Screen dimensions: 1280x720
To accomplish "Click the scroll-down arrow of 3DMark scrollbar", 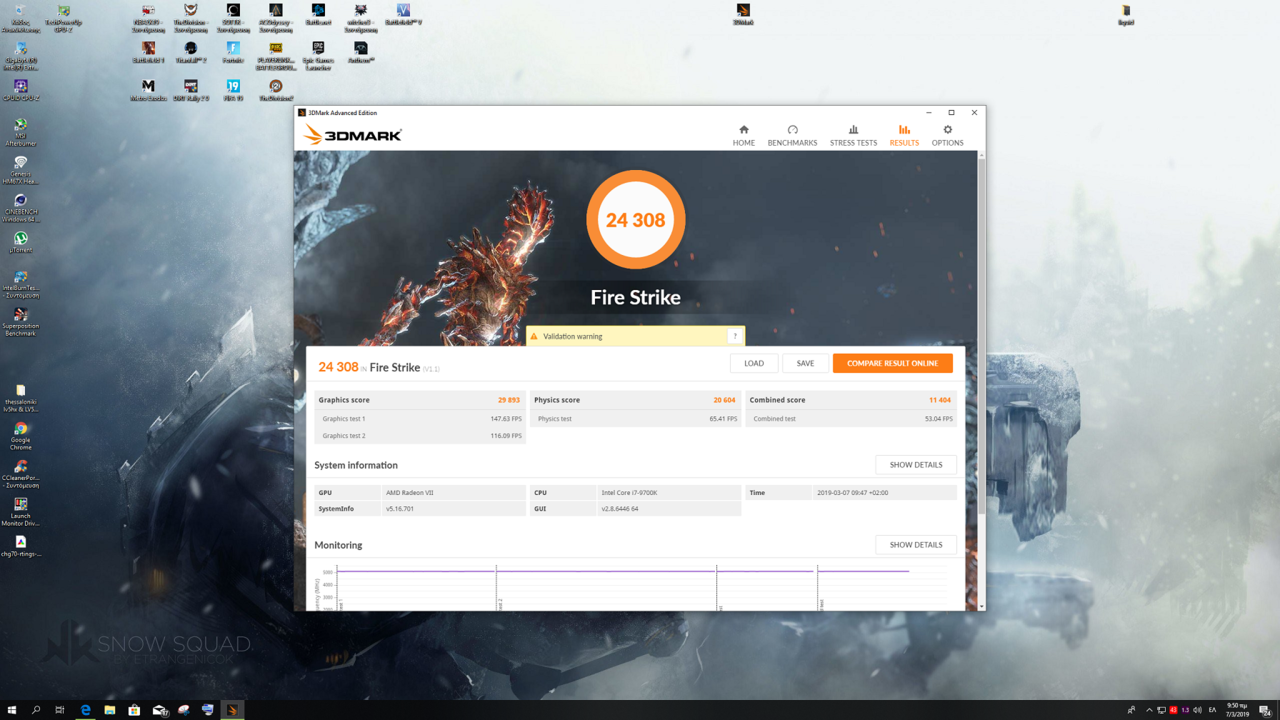I will tap(981, 606).
